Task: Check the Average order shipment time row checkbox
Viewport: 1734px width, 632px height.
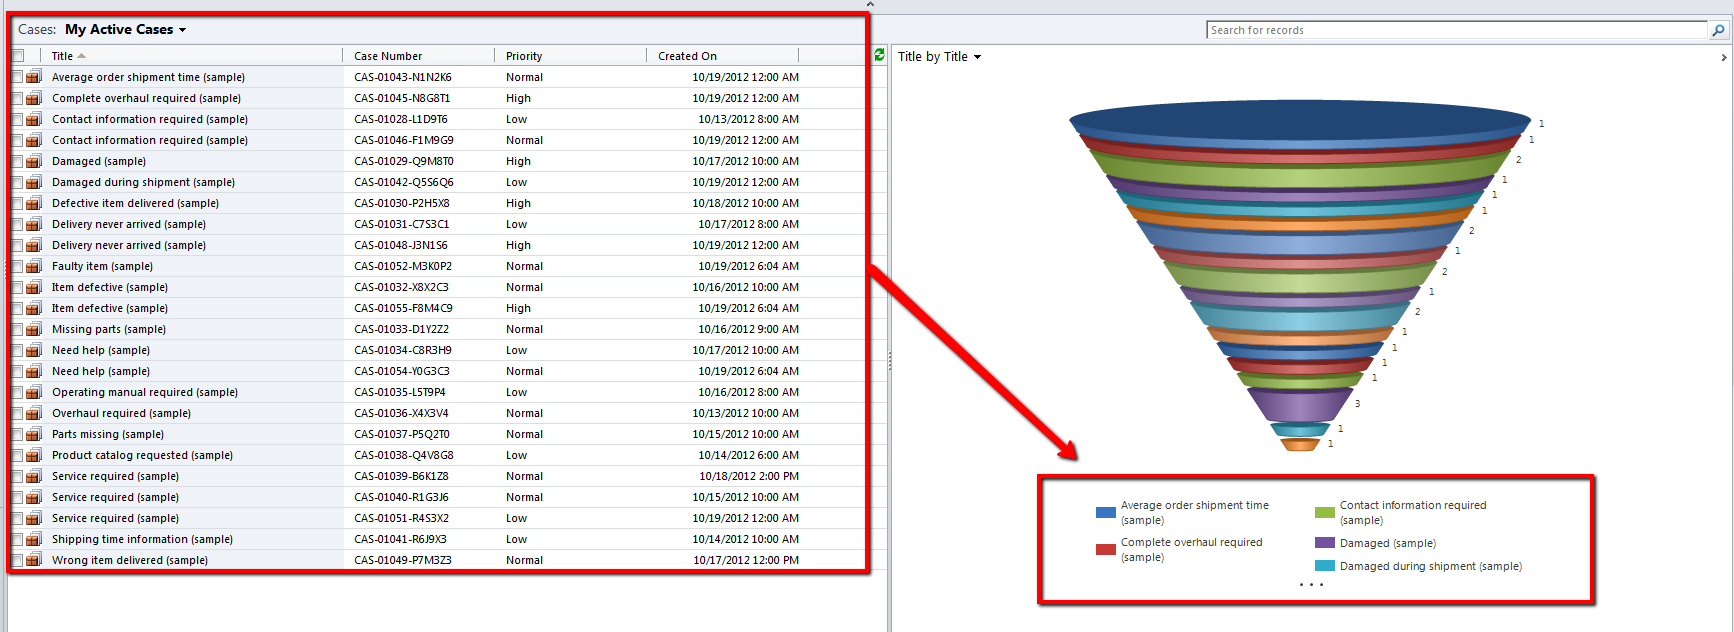Action: [17, 77]
